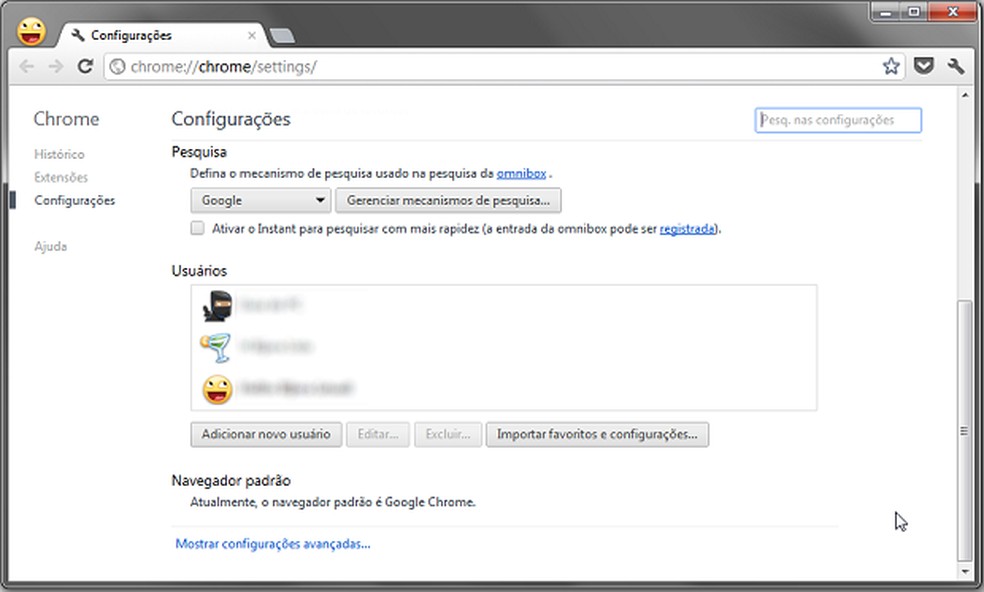The width and height of the screenshot is (984, 592).
Task: Click the forward navigation arrow
Action: [x=55, y=65]
